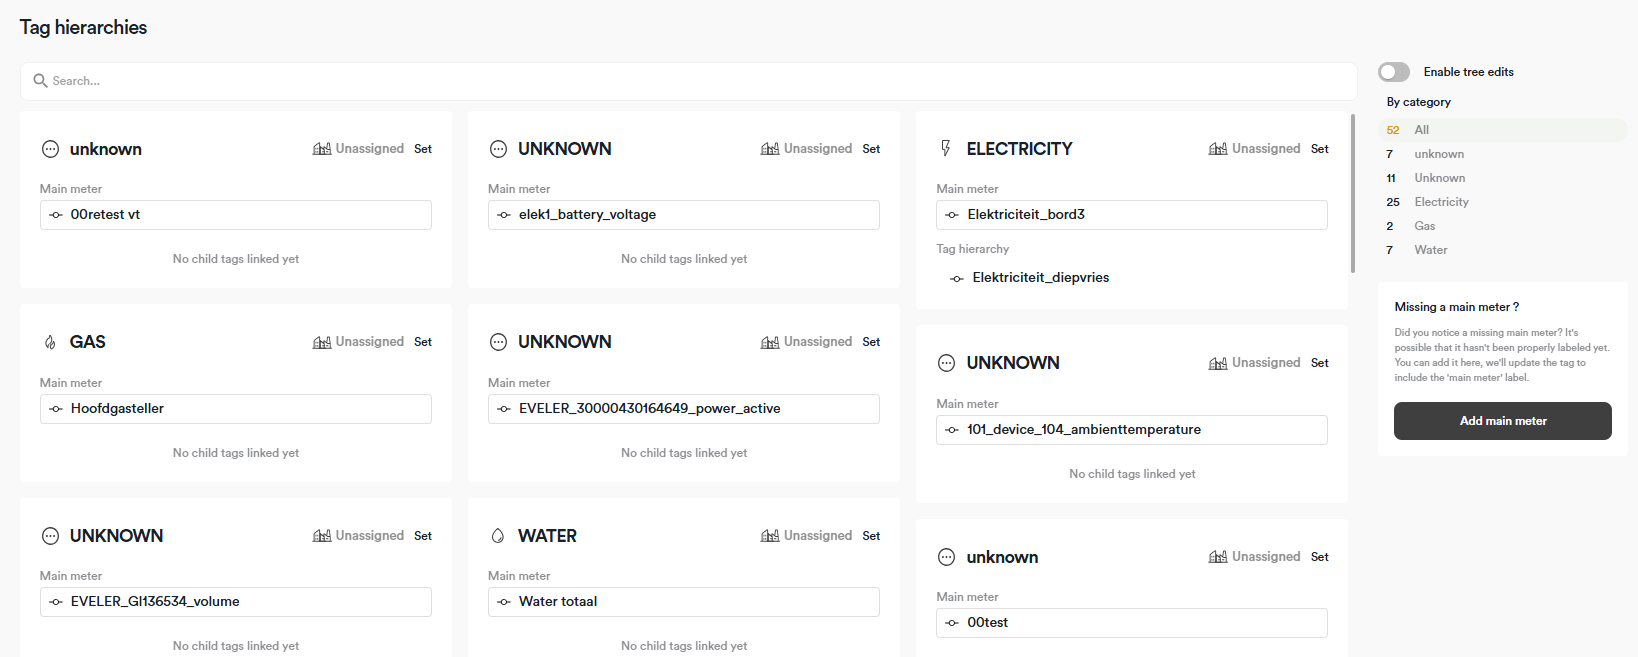Click the meter icon beside Elektriciteit_diepvries
This screenshot has height=657, width=1638.
957,278
